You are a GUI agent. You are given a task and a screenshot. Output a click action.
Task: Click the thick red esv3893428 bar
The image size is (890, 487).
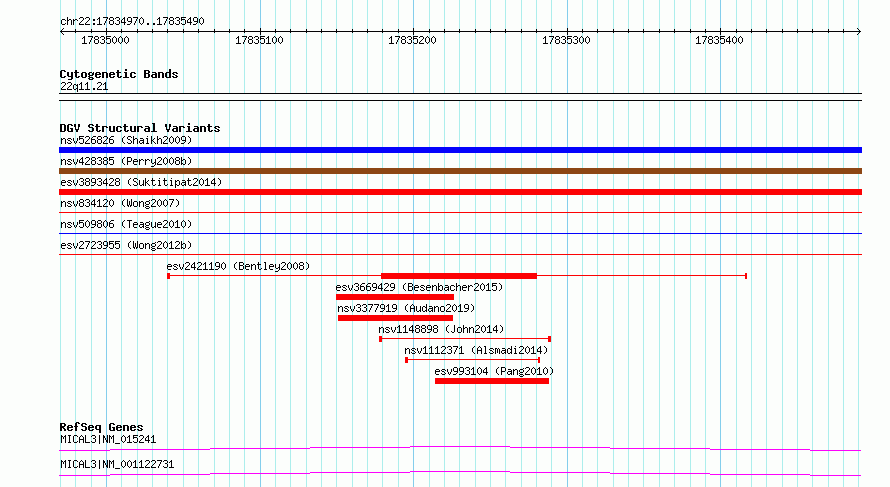(x=460, y=192)
